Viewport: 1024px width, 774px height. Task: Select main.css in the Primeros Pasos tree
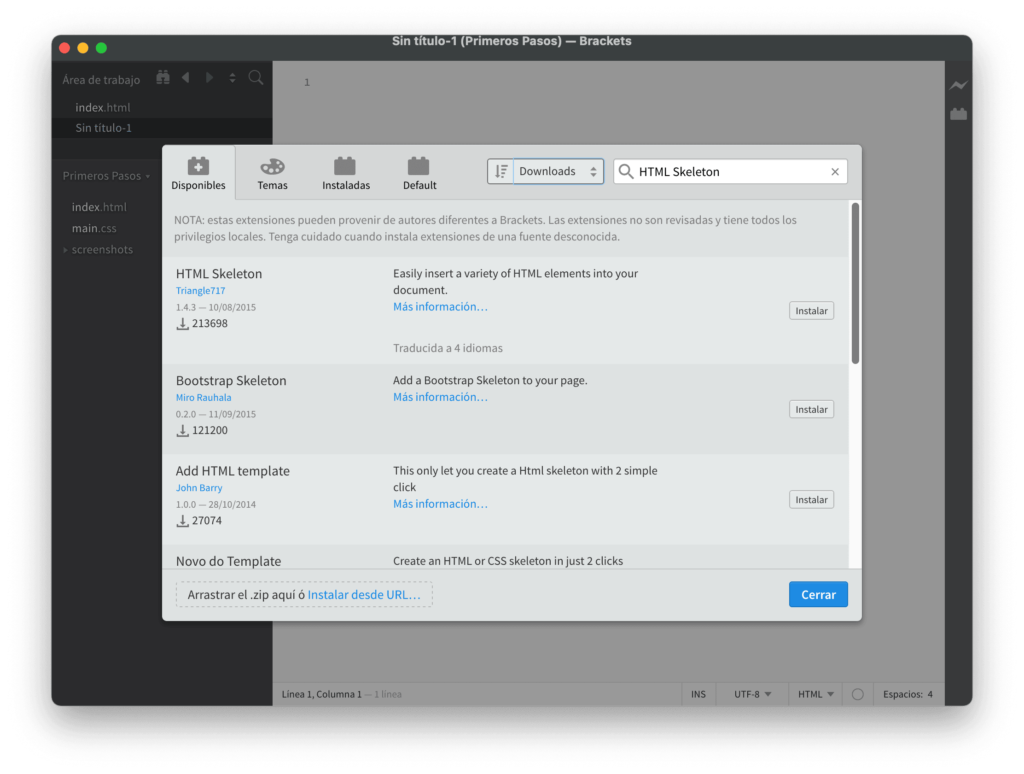coord(93,228)
